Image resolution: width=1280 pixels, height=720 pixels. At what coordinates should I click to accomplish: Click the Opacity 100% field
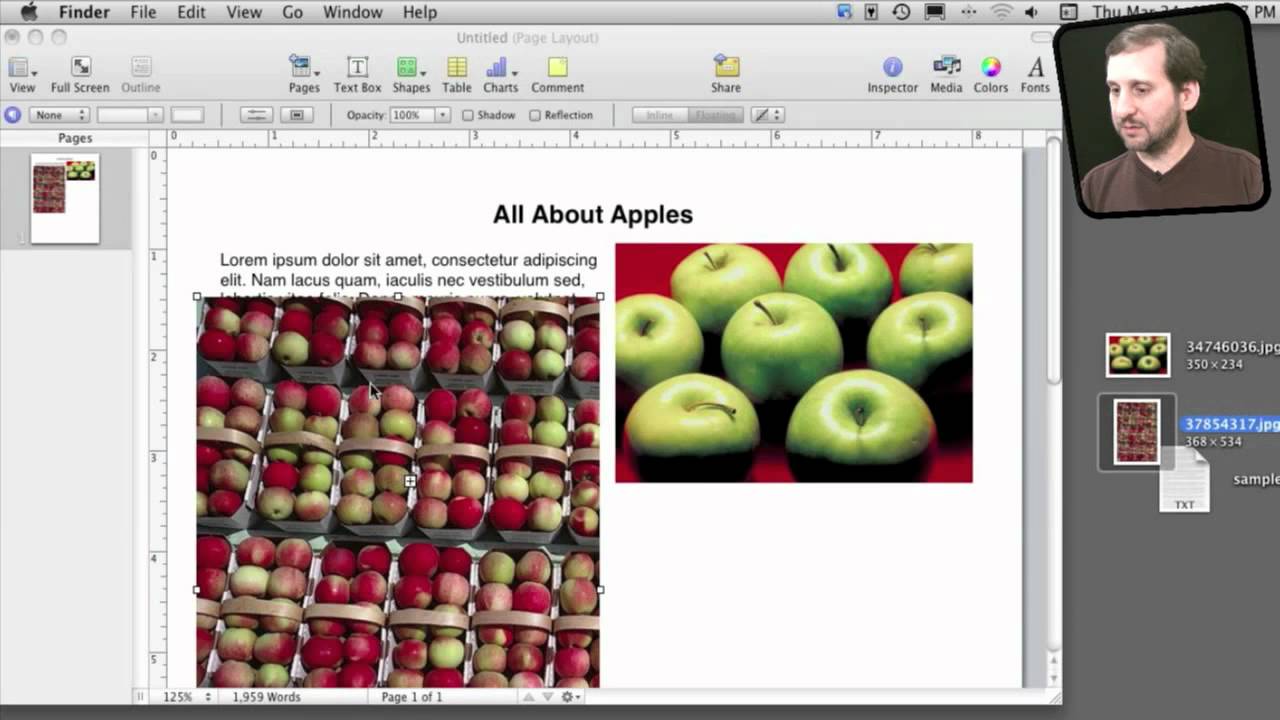[x=411, y=115]
